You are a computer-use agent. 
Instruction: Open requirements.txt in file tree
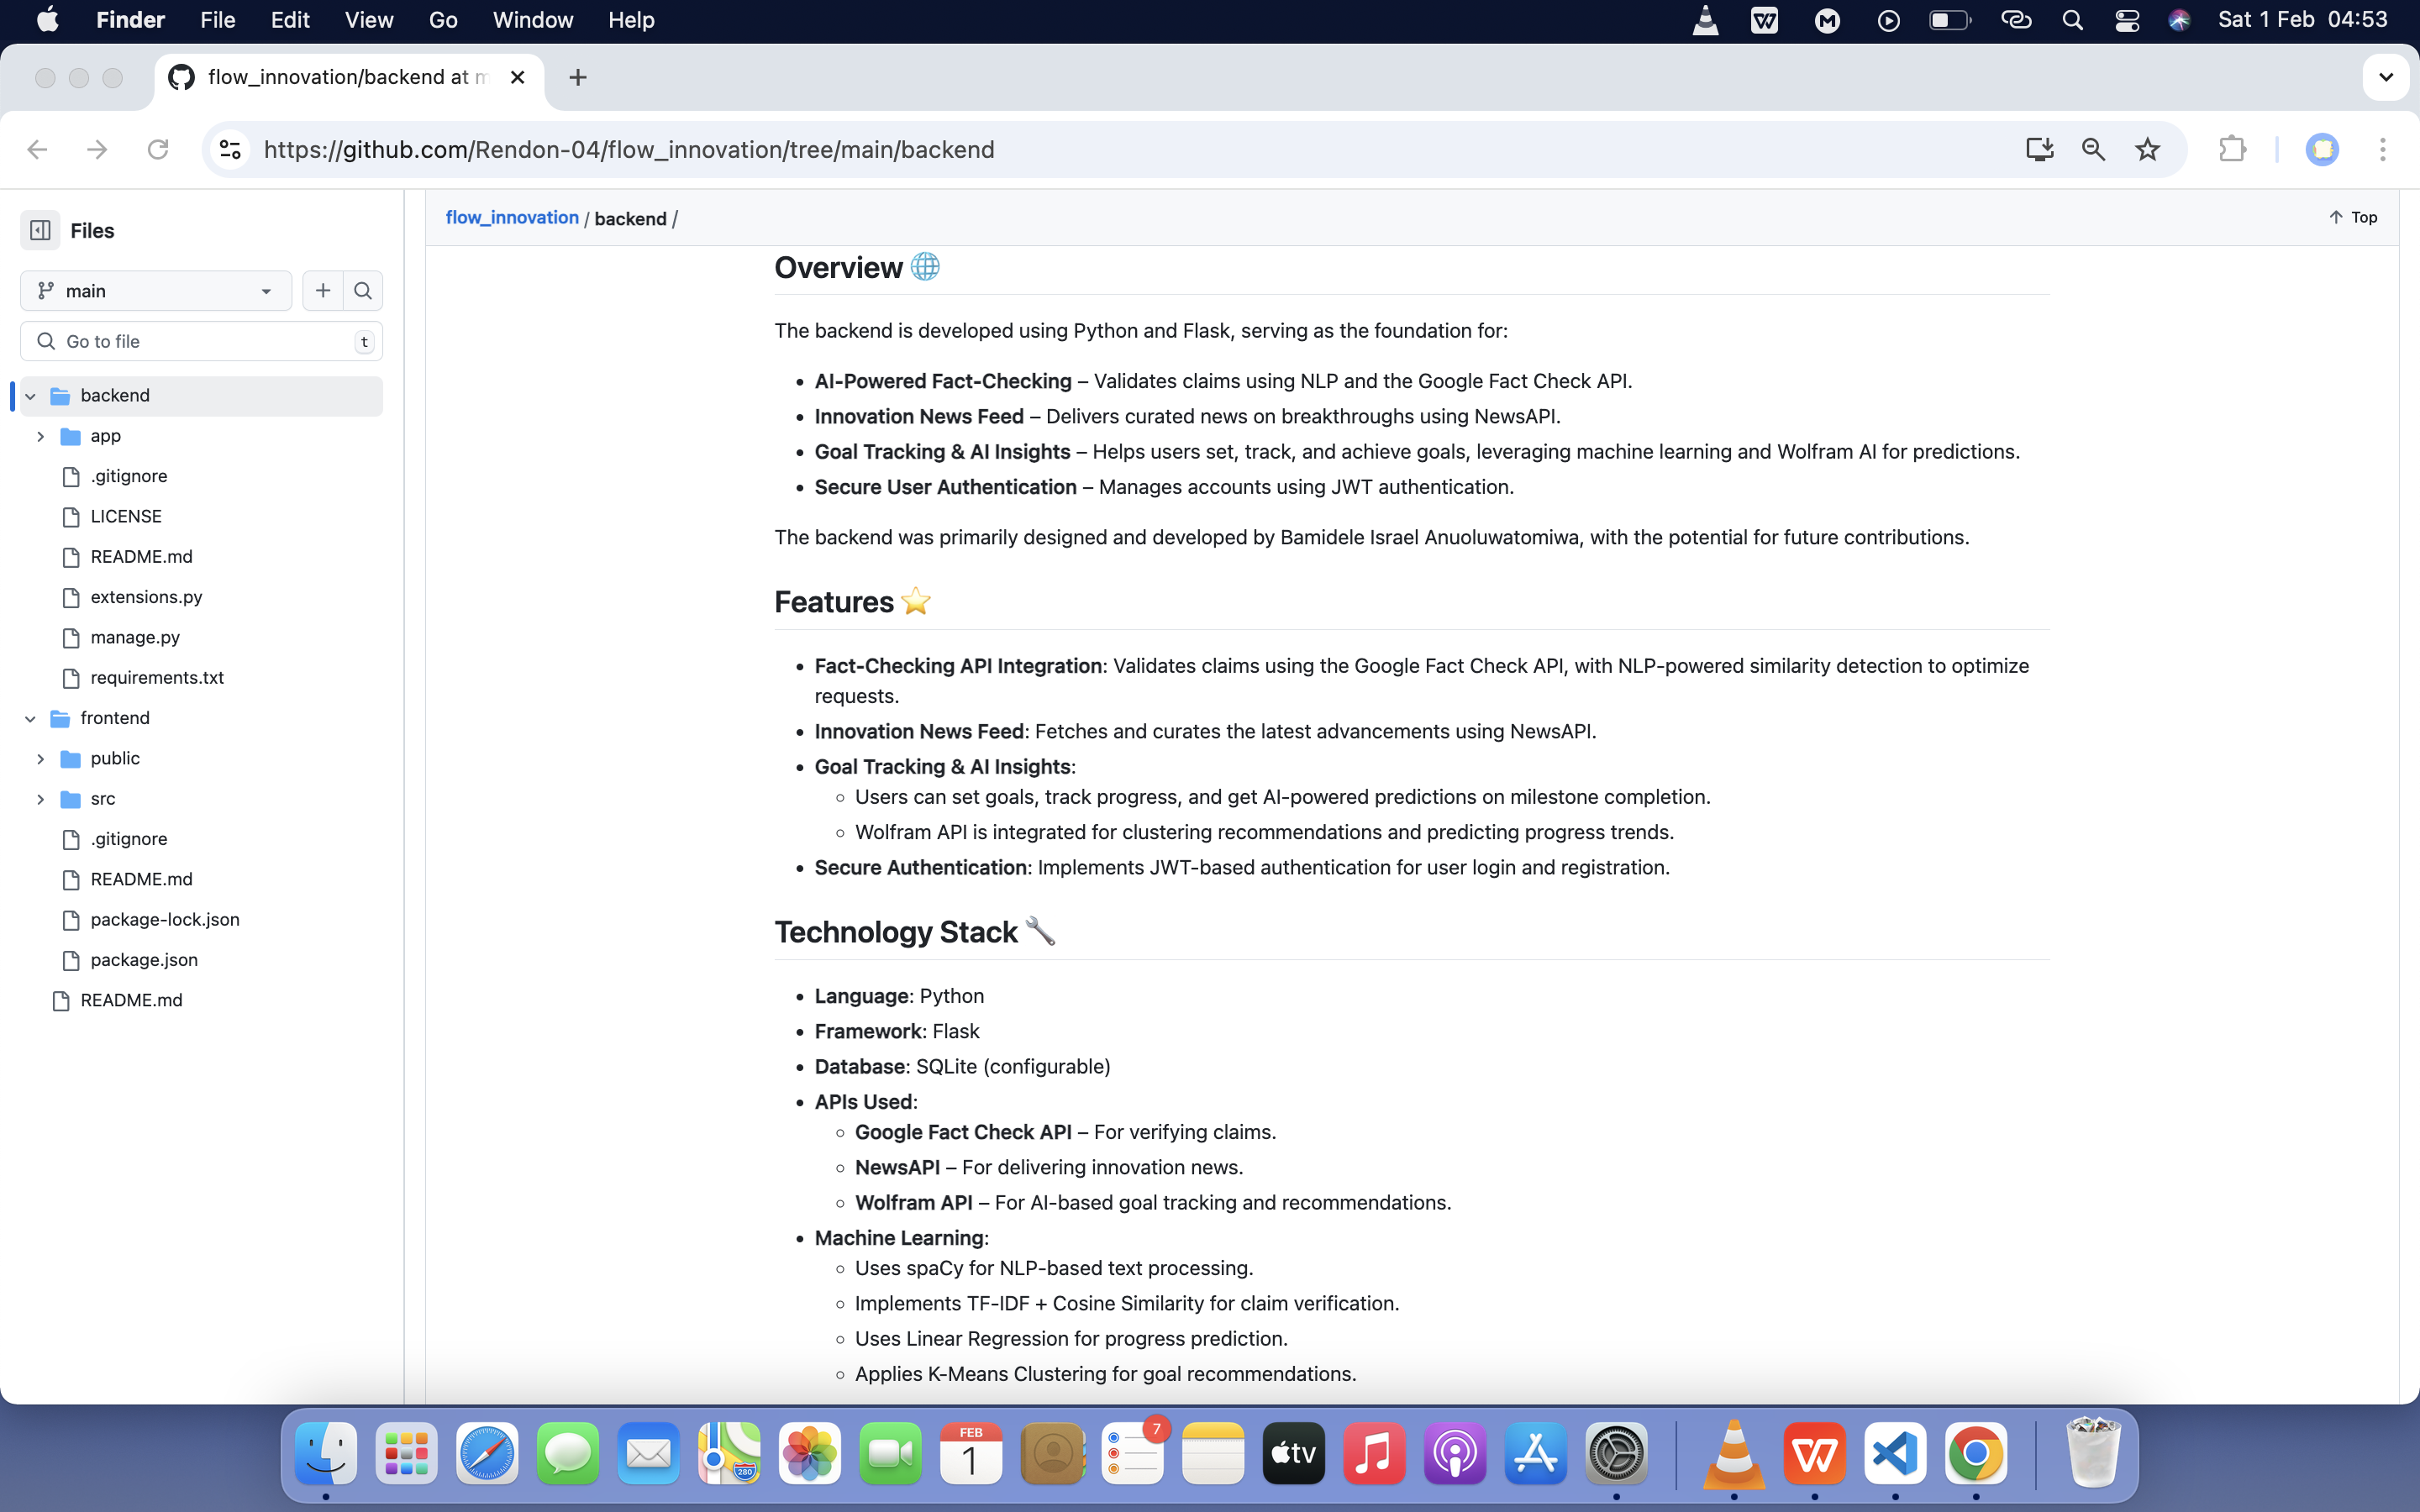pos(157,678)
